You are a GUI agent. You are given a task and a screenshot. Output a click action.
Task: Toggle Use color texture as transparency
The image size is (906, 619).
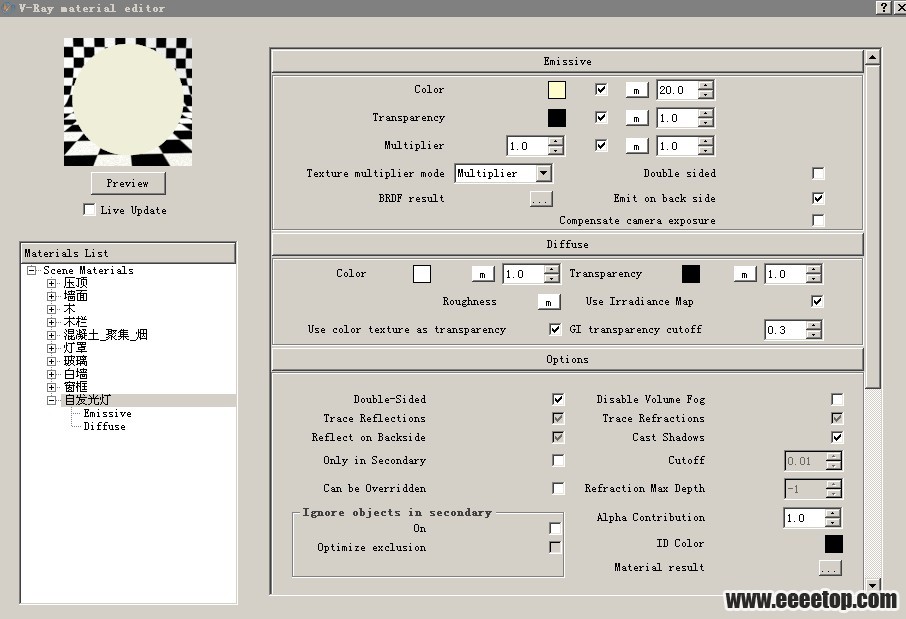click(555, 329)
